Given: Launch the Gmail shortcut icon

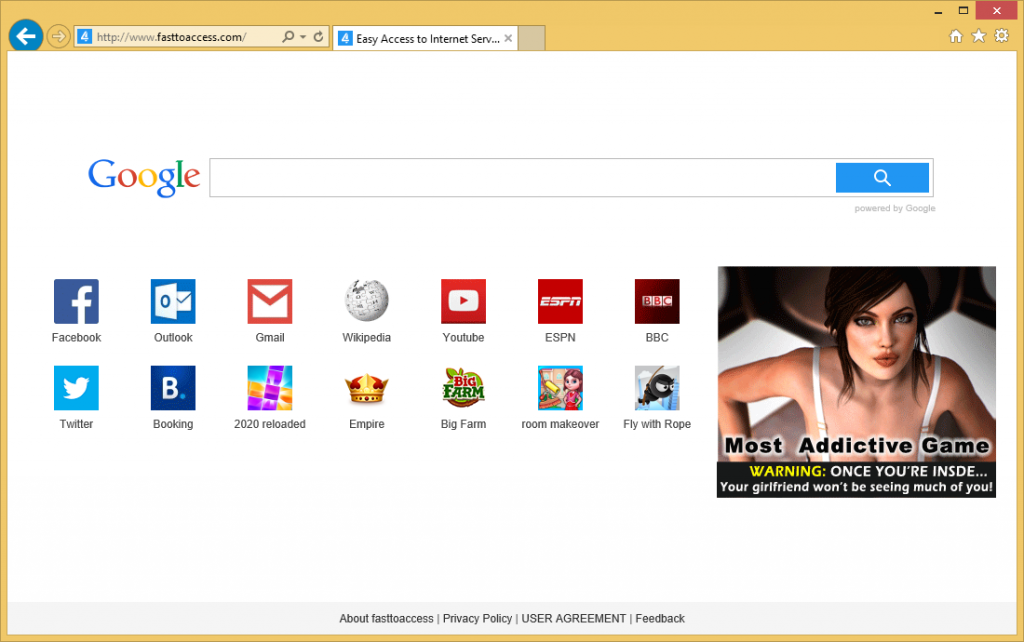Looking at the screenshot, I should (270, 301).
